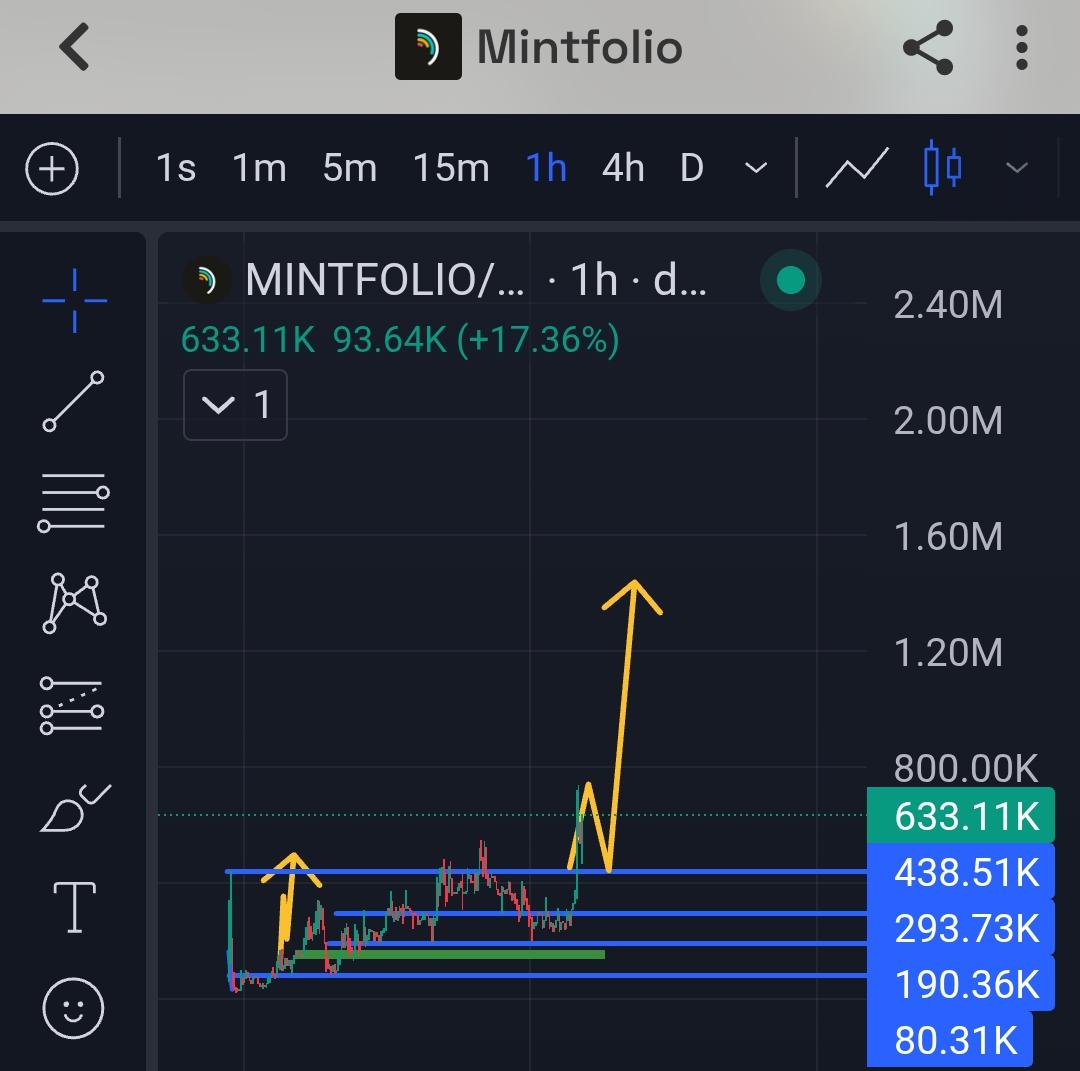The height and width of the screenshot is (1071, 1080).
Task: Open the three-dot overflow menu
Action: pos(1022,48)
